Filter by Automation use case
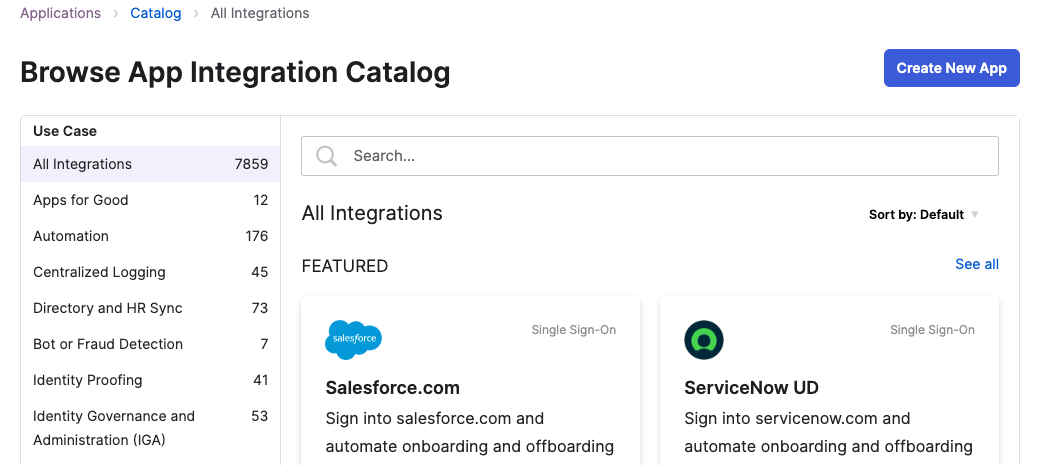Screen dimensions: 1043x465 [x=150, y=236]
